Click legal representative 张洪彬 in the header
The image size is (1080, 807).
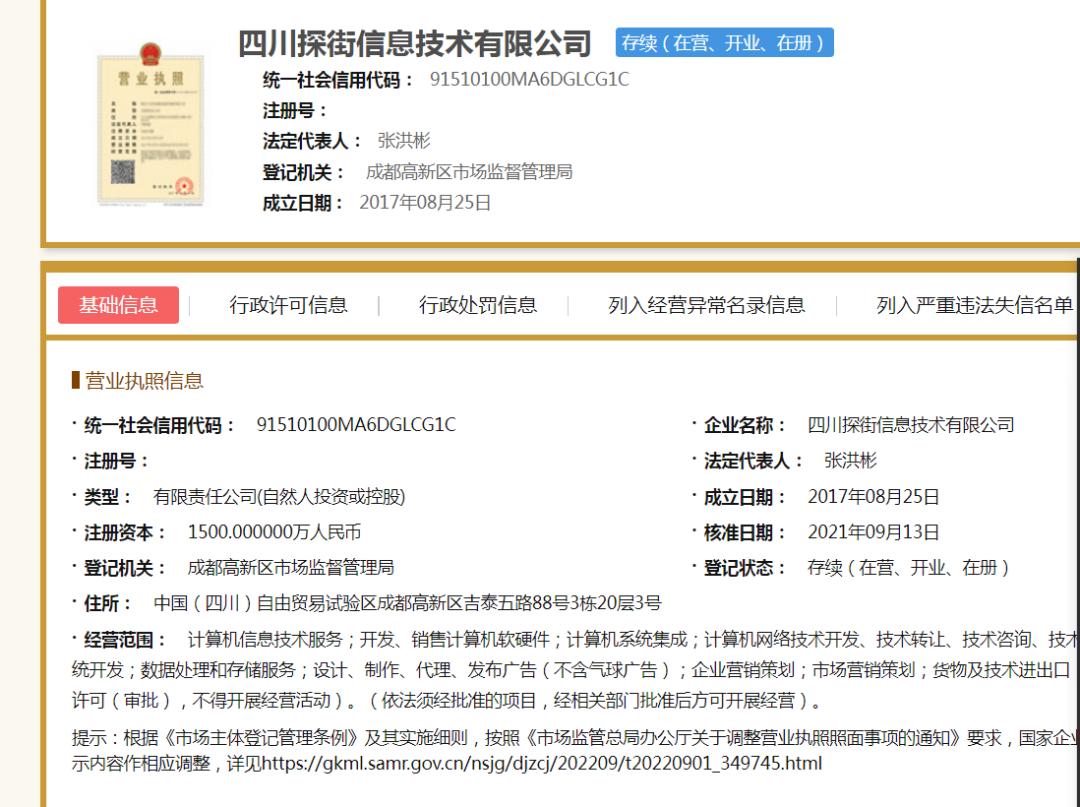(404, 141)
